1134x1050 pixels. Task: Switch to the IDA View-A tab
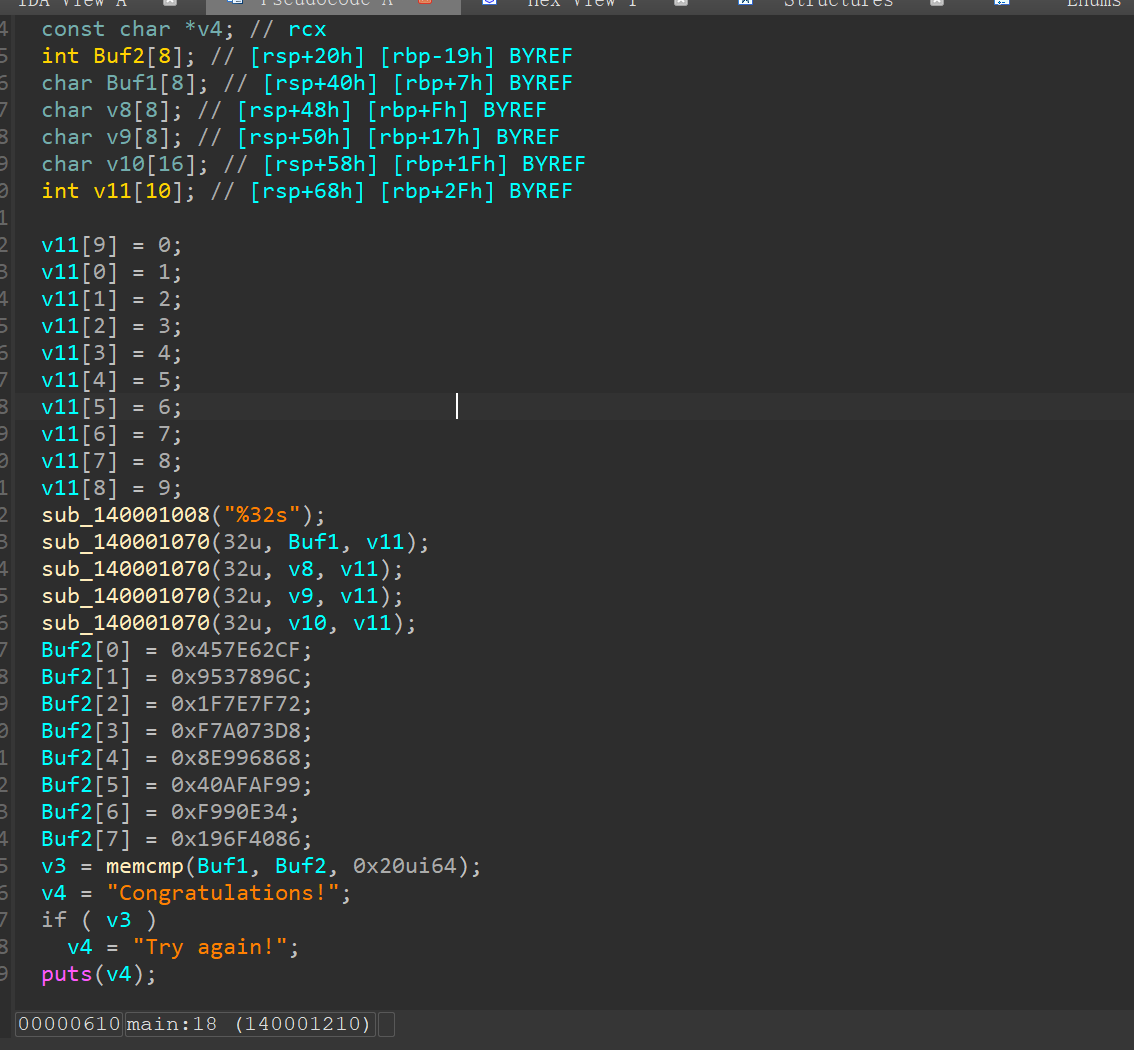75,3
